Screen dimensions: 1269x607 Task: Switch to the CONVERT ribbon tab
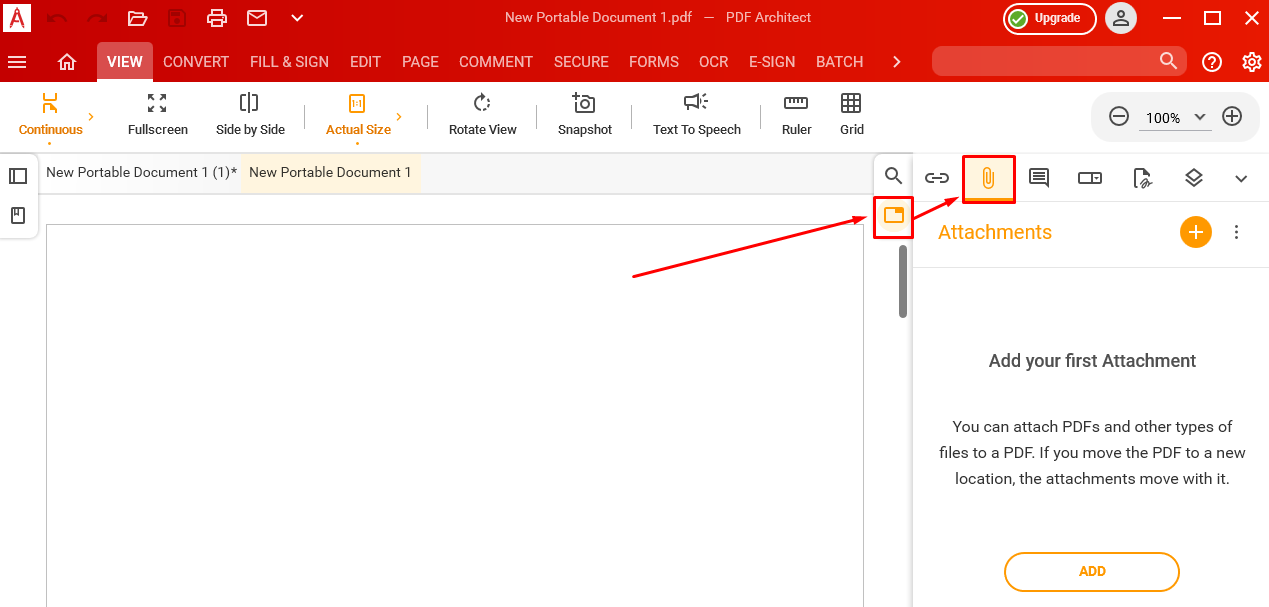195,61
